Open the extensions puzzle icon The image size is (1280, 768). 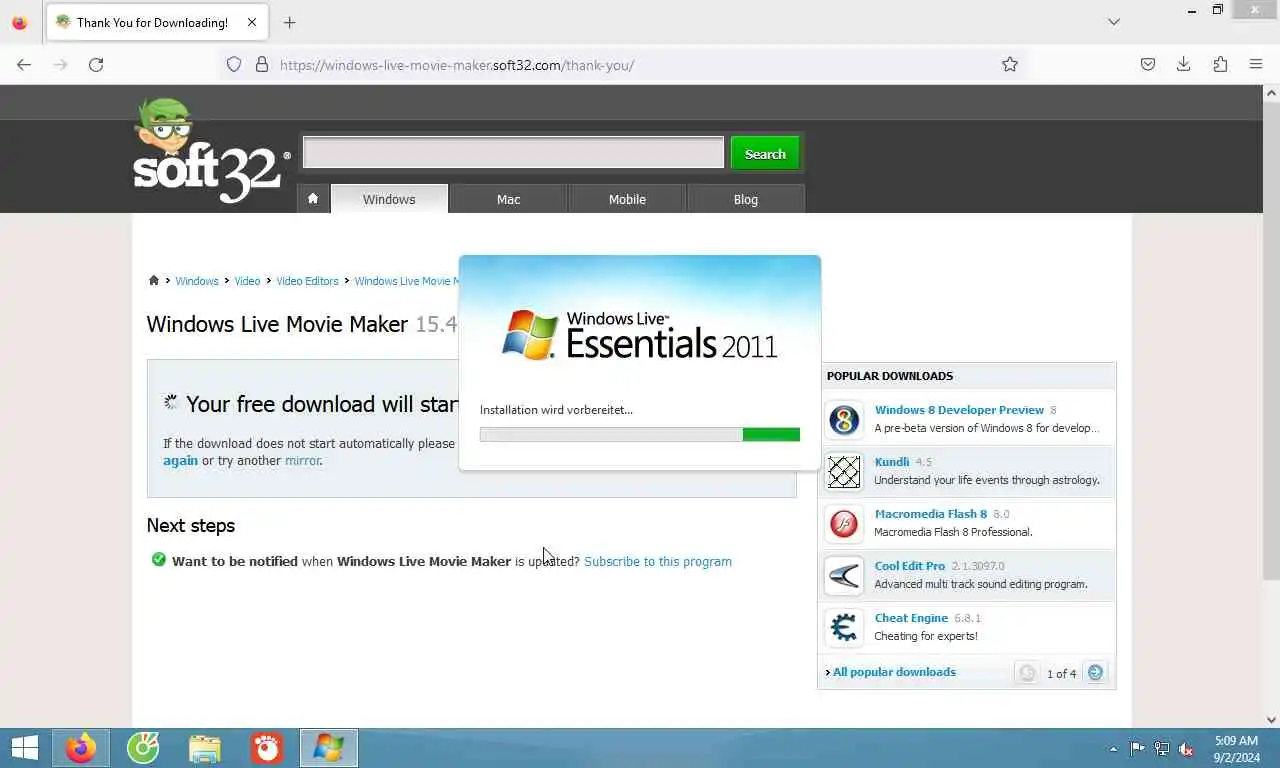[x=1220, y=64]
